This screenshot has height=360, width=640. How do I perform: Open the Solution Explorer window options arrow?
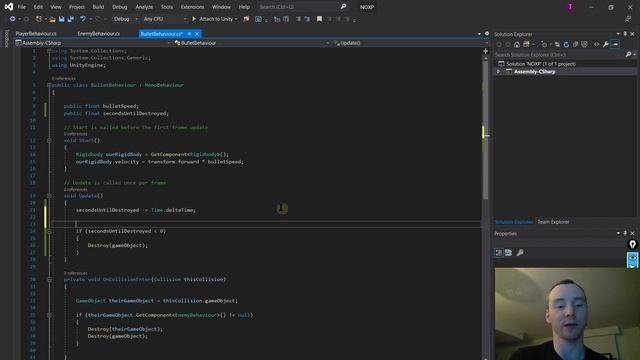point(618,34)
